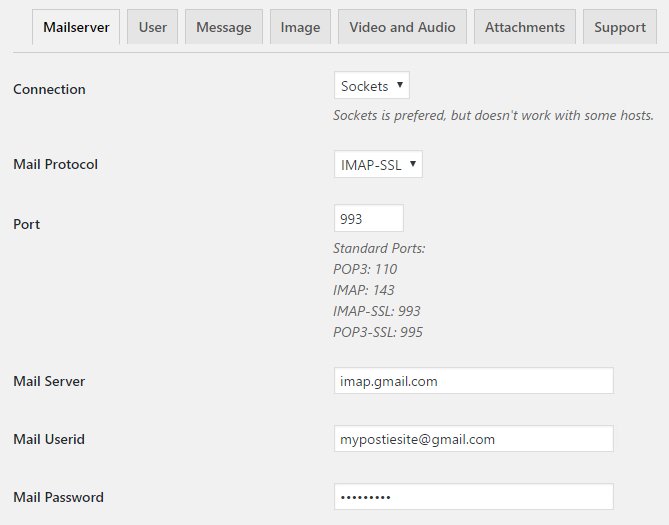Select the Mailserver tab
This screenshot has width=669, height=525.
tap(76, 27)
